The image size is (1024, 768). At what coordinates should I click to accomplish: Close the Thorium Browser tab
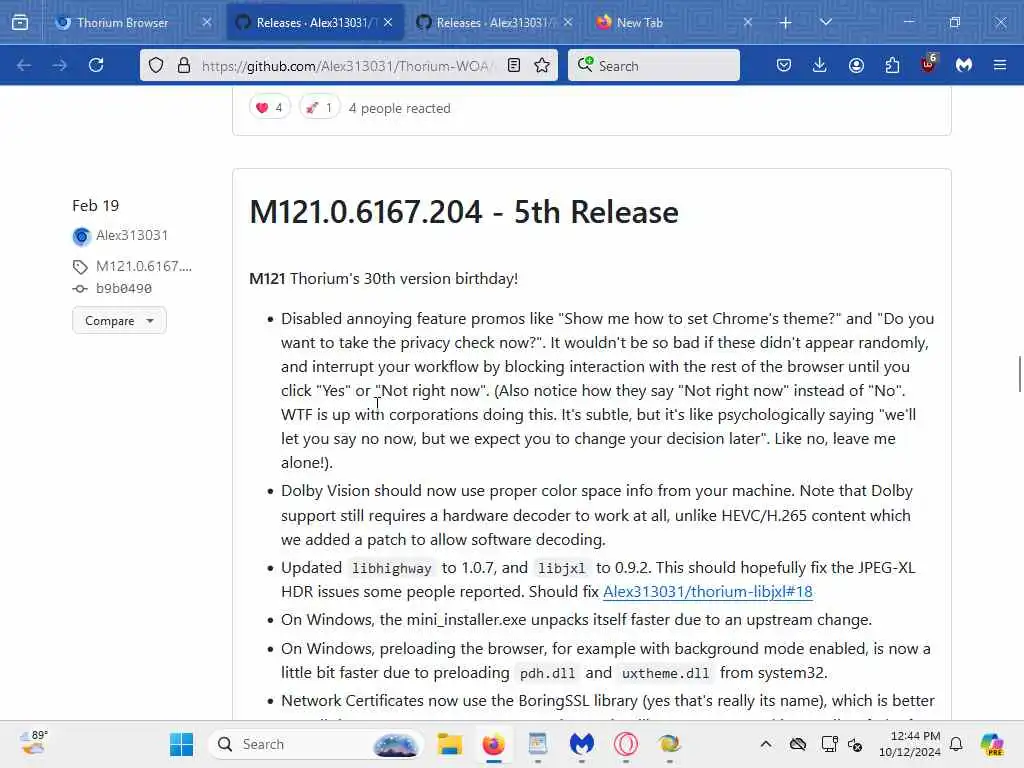pos(207,22)
